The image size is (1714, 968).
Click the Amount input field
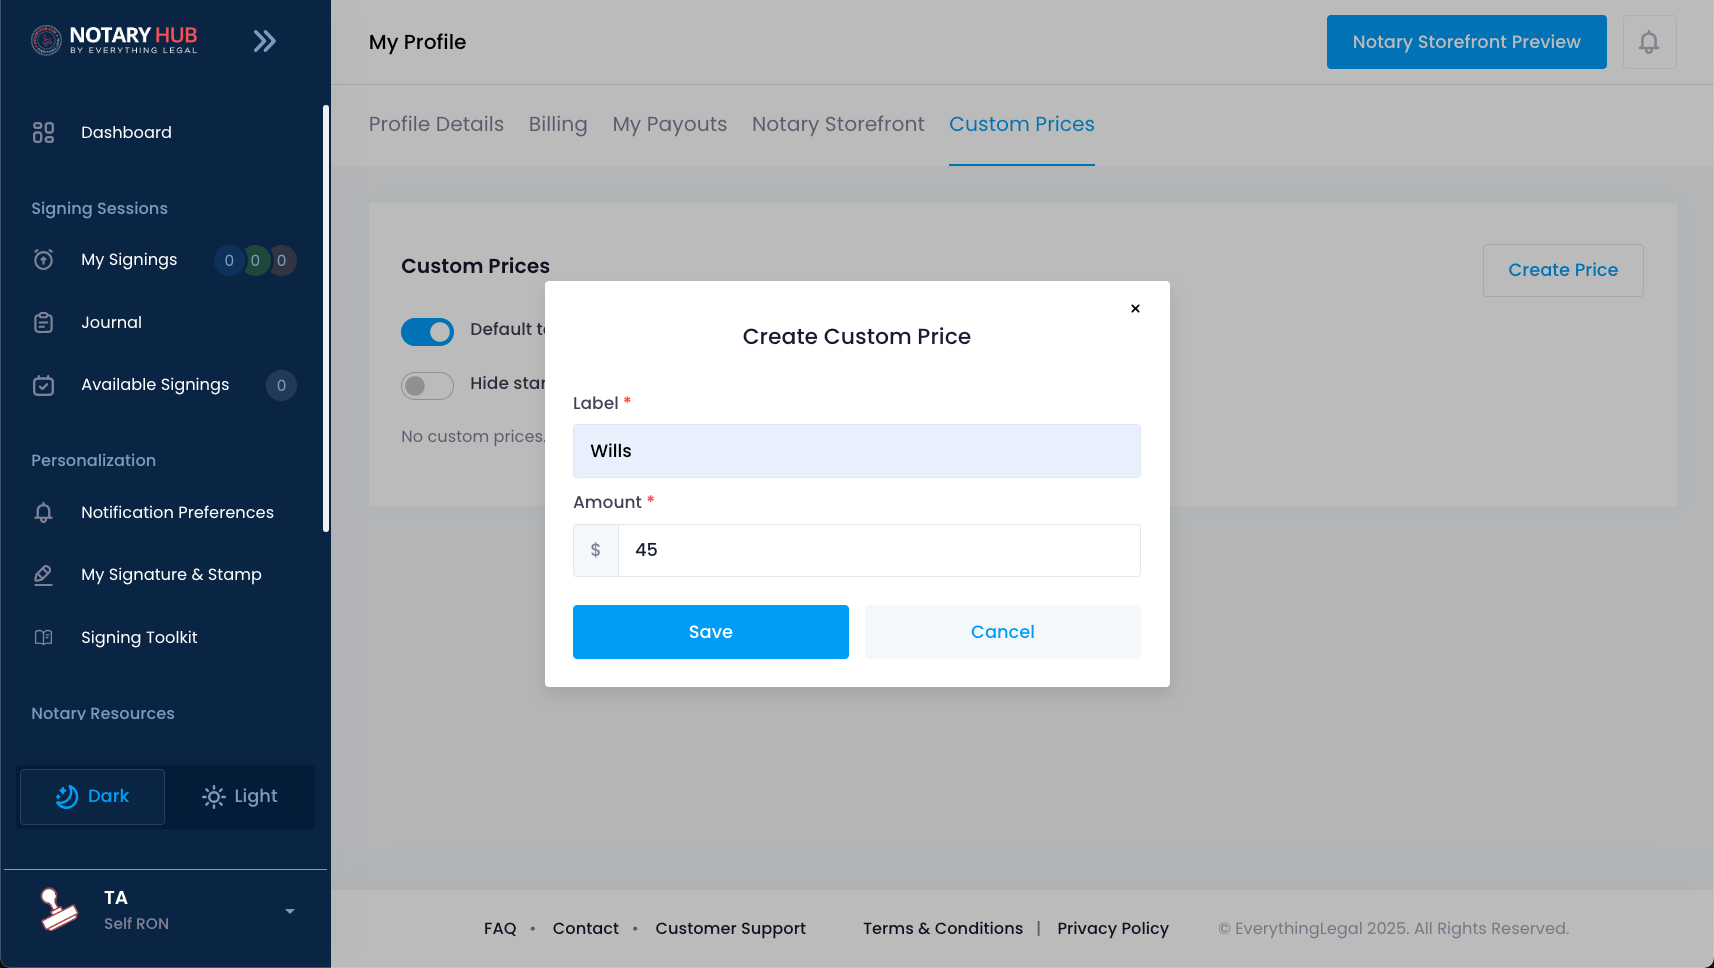pos(879,550)
